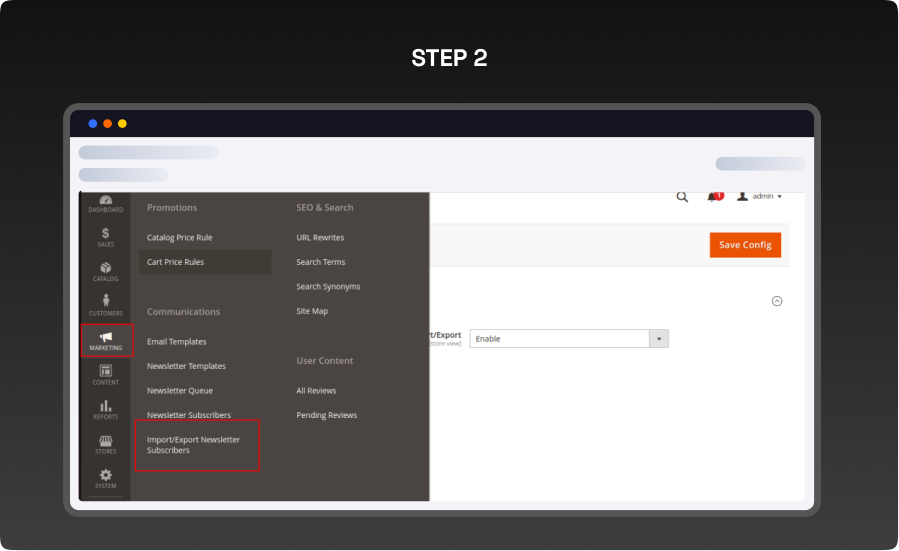Expand the admin account dropdown

[760, 197]
